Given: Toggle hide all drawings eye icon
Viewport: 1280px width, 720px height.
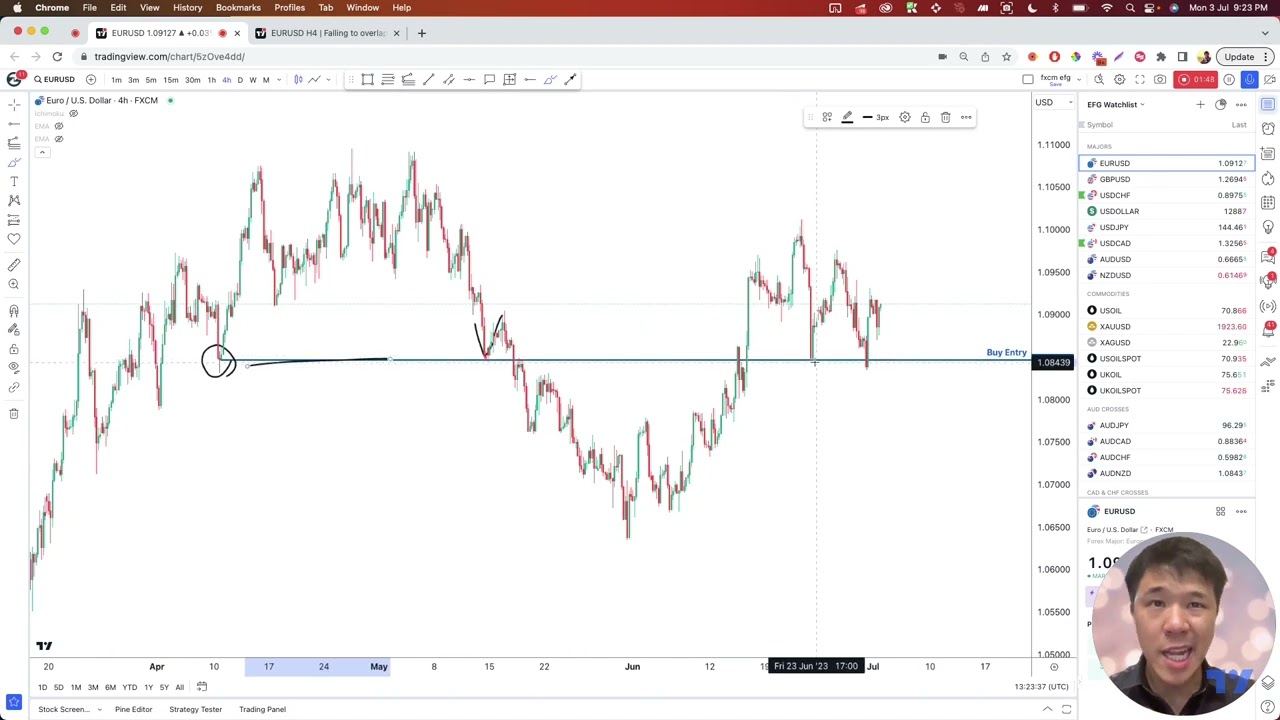Looking at the screenshot, I should tap(14, 368).
